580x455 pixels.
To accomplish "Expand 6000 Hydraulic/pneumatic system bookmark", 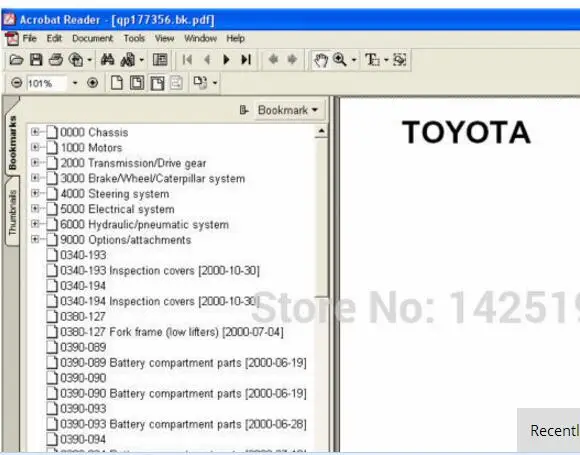I will (35, 223).
